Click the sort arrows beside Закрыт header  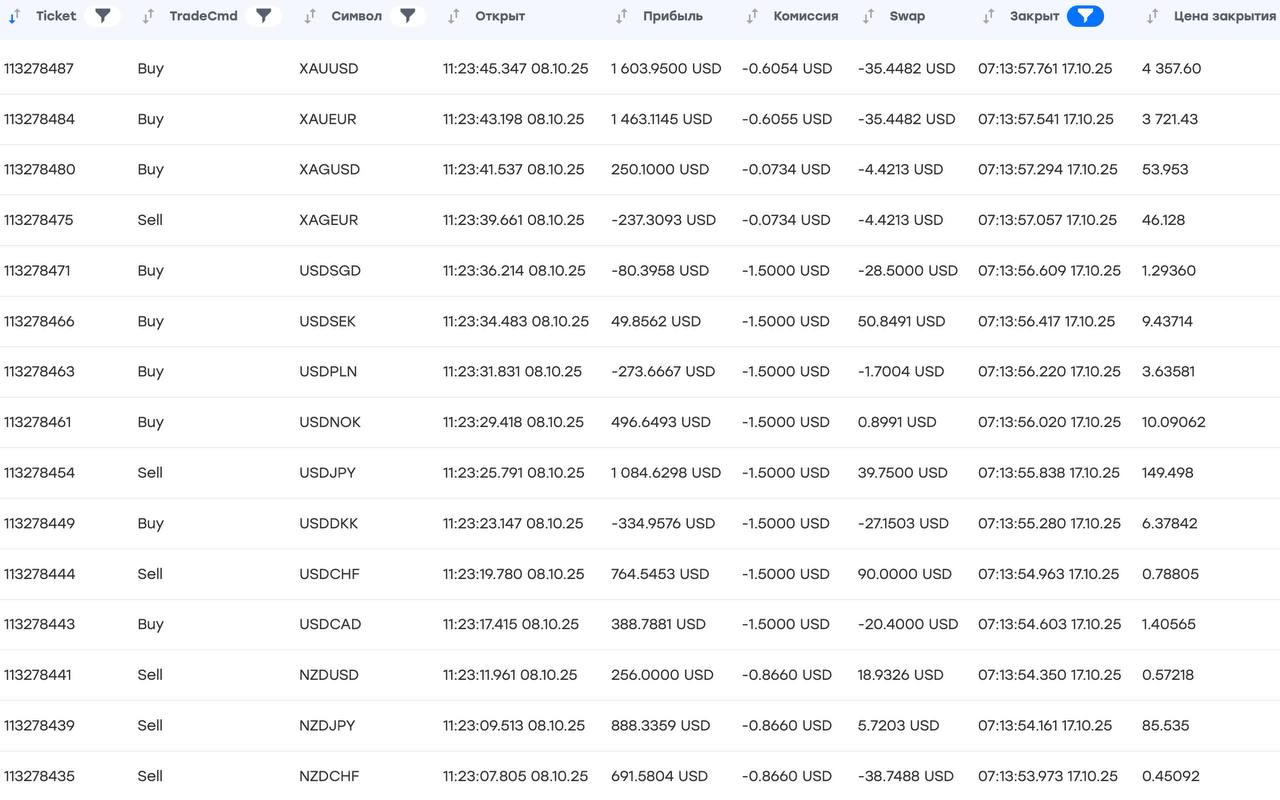pos(988,16)
